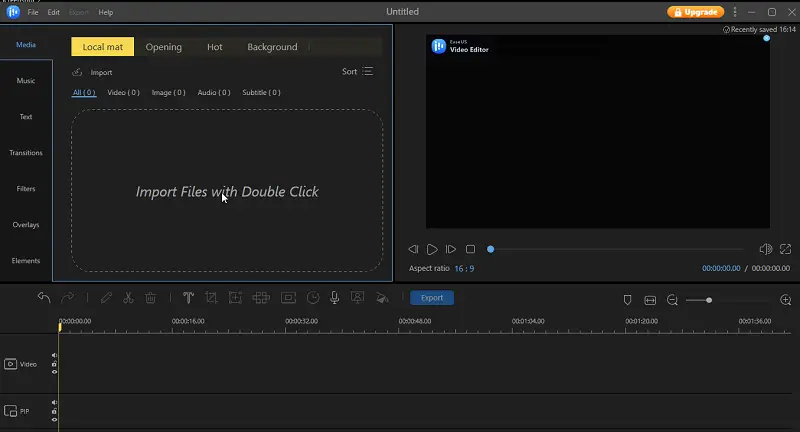Click the EaseUS app logo in the title bar
The image size is (800, 432).
click(x=13, y=11)
